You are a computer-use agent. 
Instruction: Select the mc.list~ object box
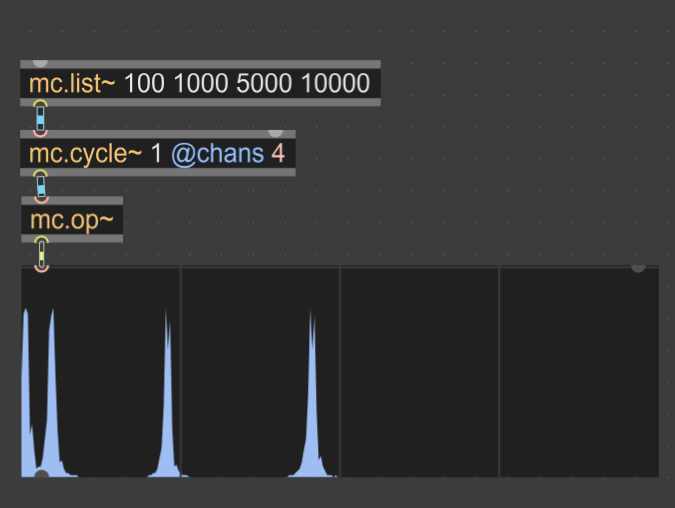click(x=199, y=84)
